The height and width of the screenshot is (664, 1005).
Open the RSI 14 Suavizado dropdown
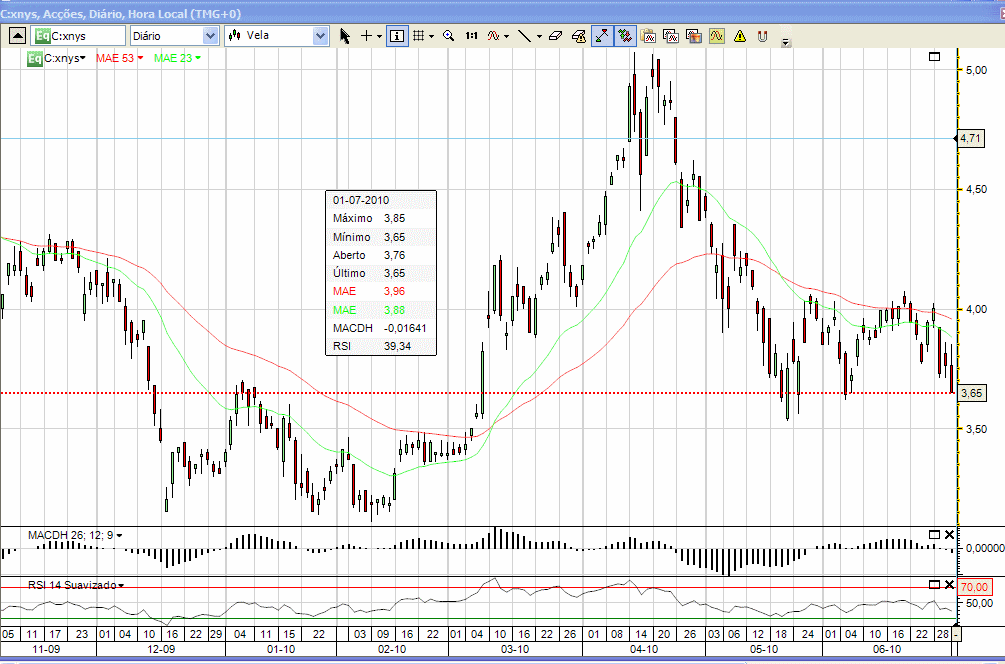(120, 585)
